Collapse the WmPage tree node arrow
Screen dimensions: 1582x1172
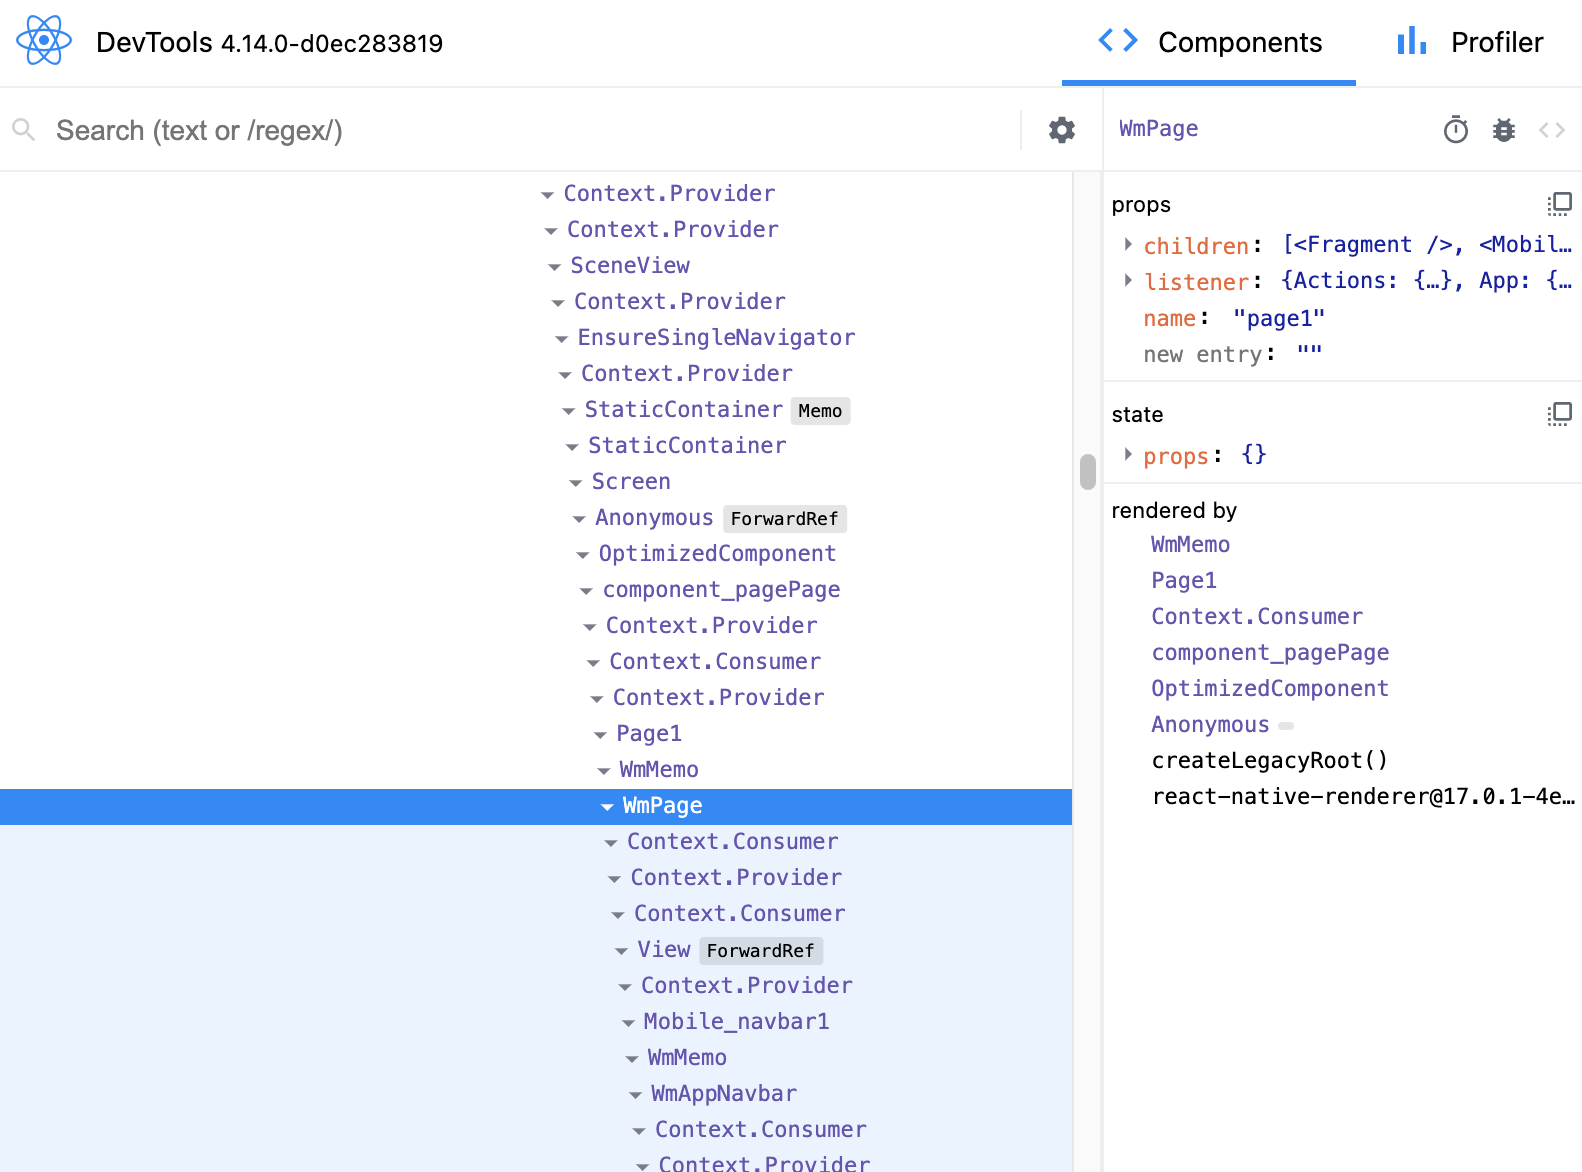(x=607, y=807)
